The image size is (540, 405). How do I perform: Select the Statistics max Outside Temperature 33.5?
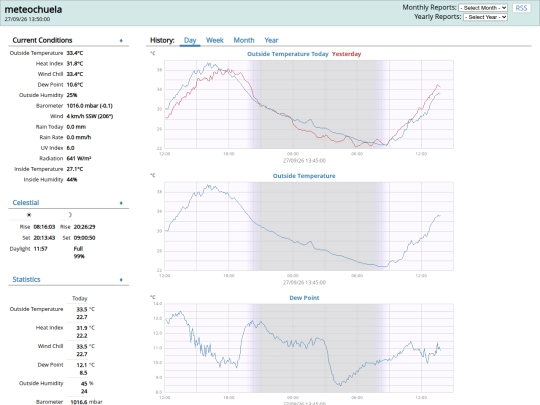click(x=82, y=310)
